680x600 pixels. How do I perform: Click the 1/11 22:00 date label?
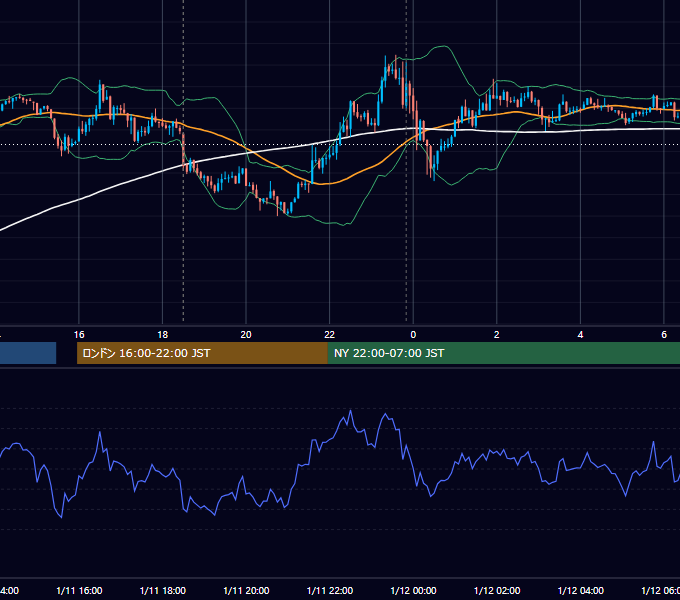coord(330,590)
